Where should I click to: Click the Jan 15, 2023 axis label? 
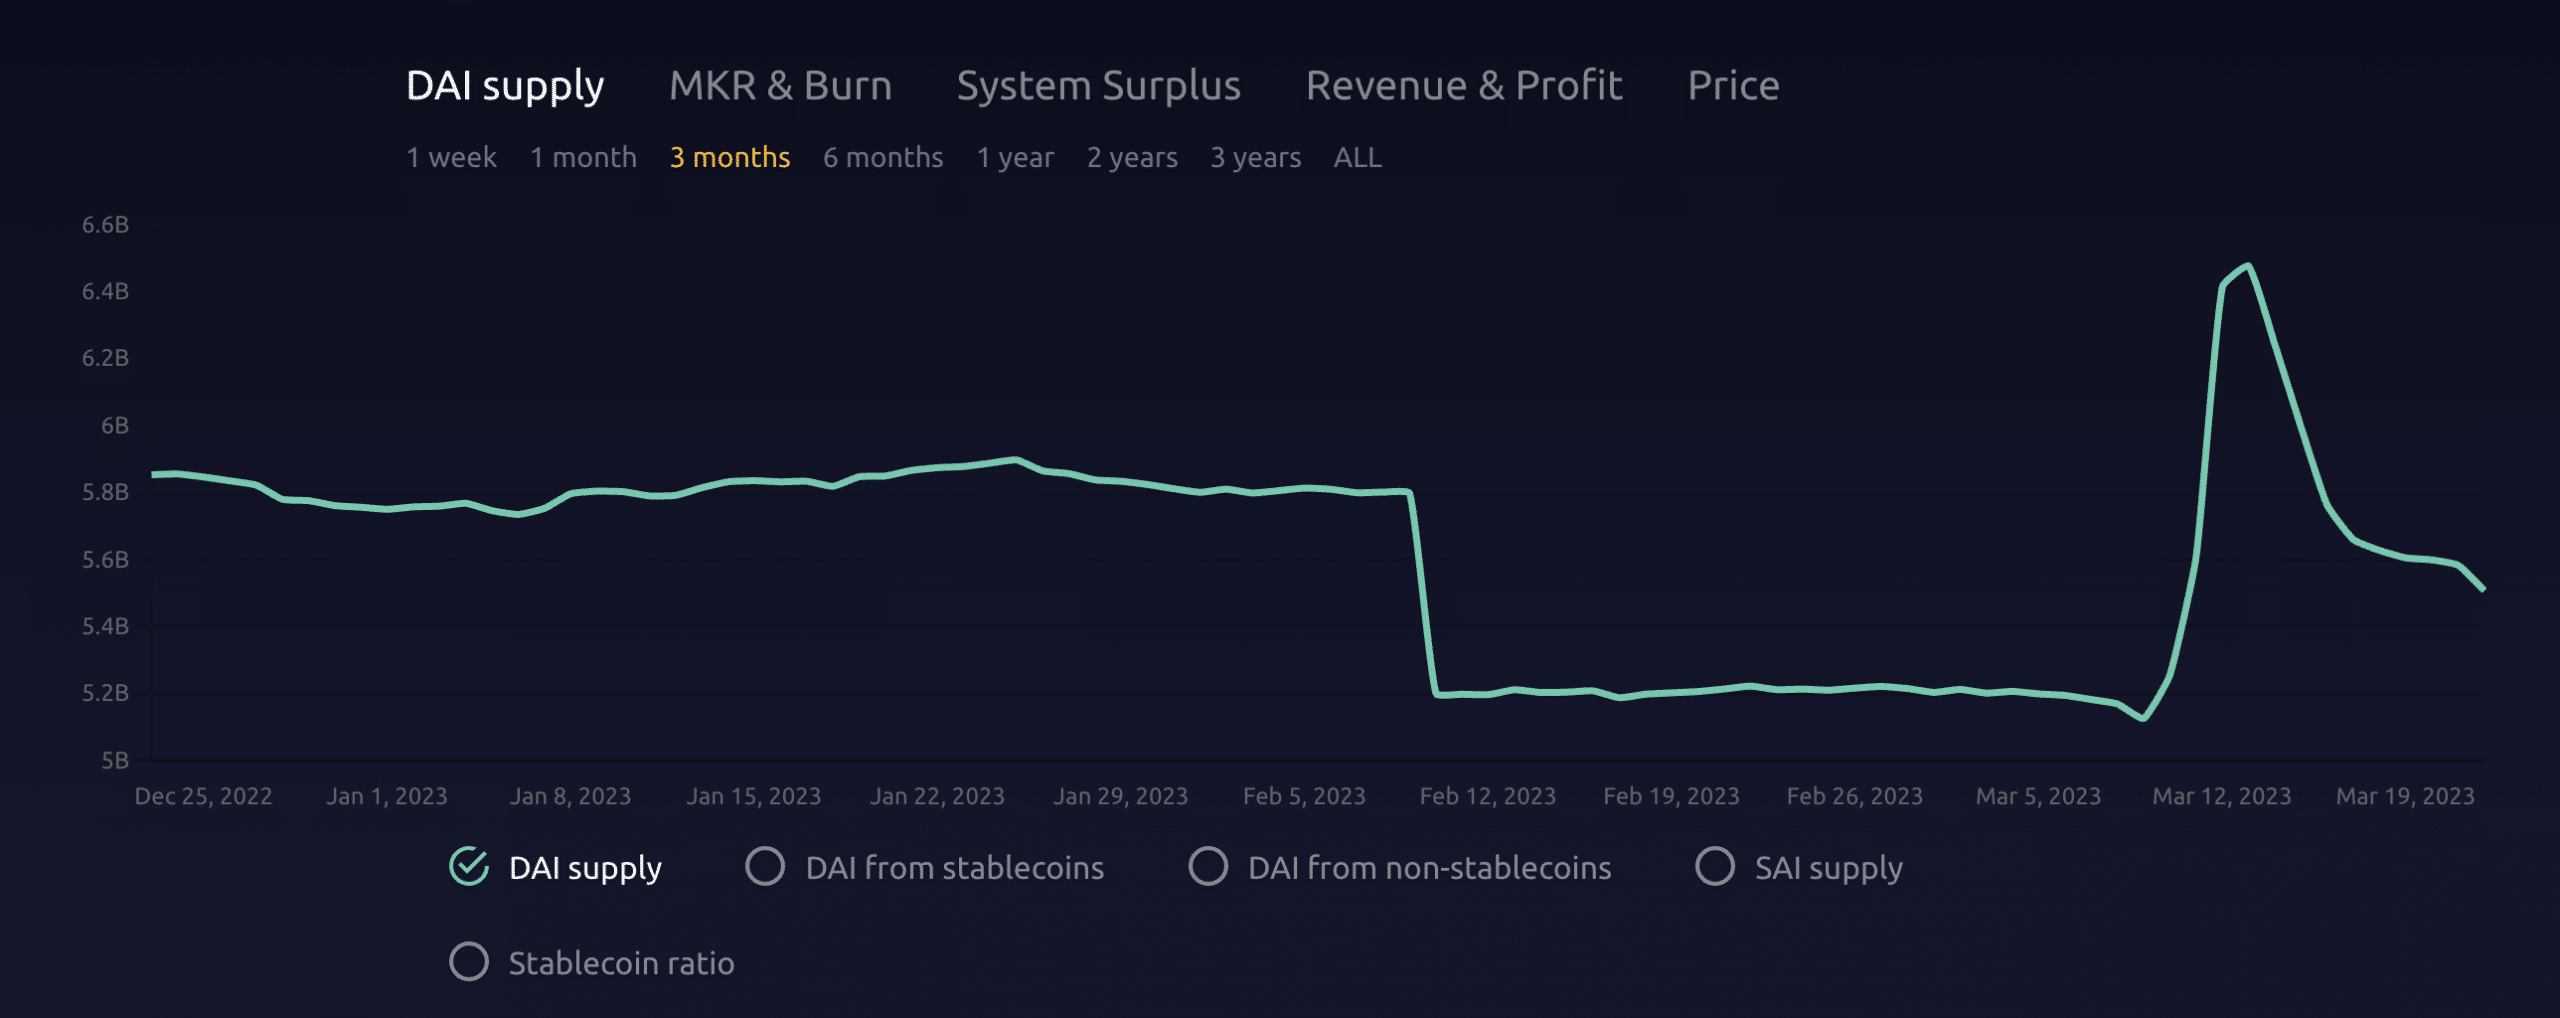tap(753, 796)
